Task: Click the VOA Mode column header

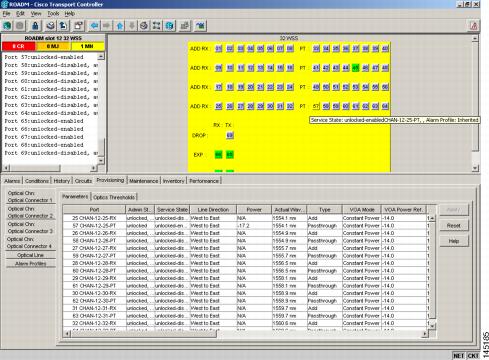Action: point(361,210)
